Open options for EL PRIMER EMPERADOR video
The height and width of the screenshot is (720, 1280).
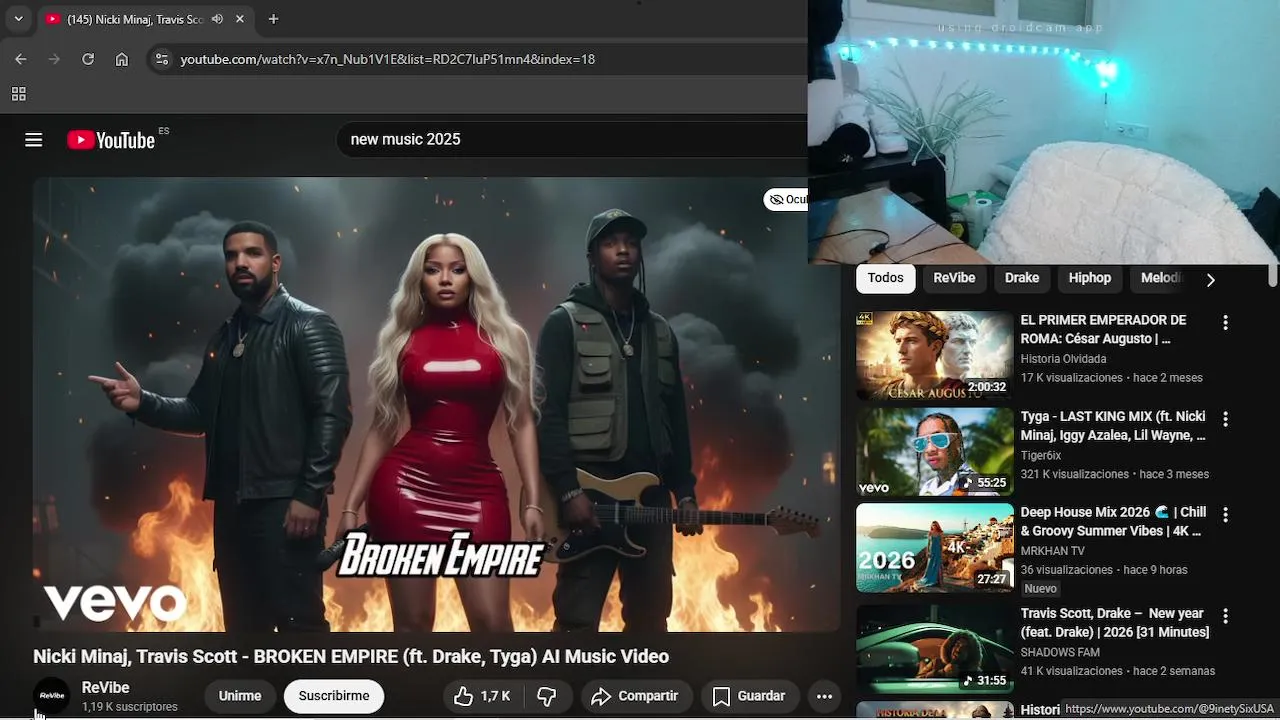(x=1225, y=323)
